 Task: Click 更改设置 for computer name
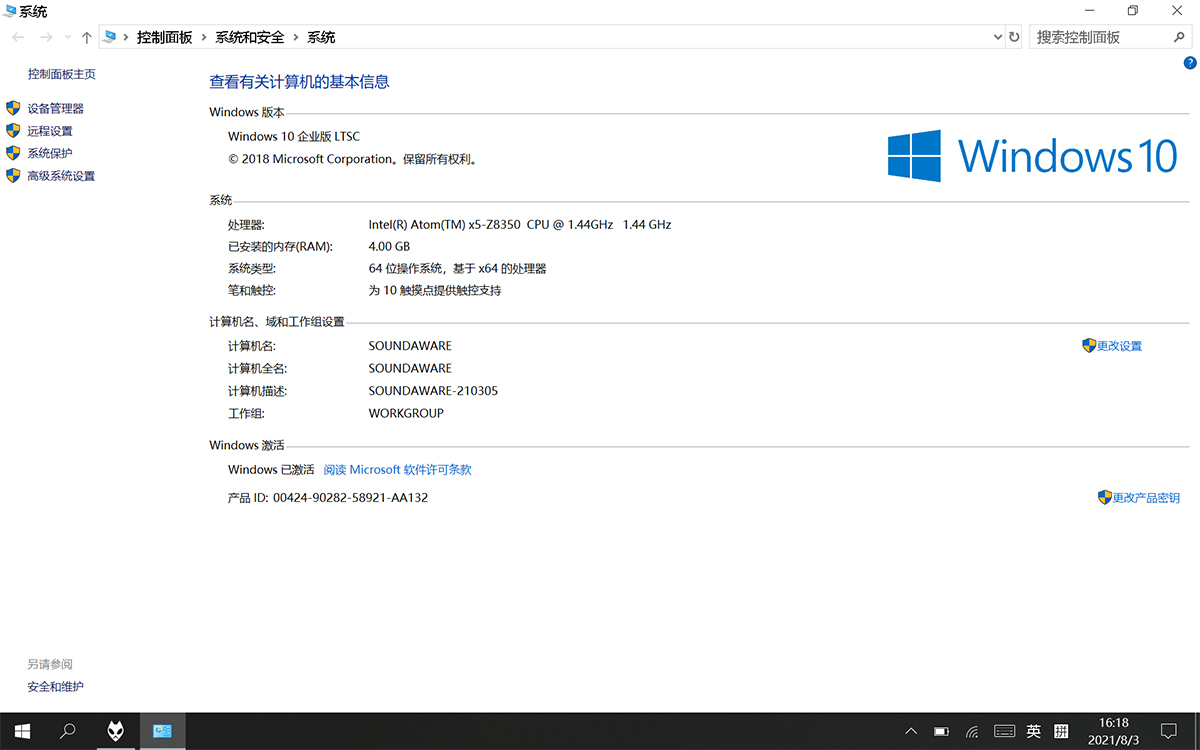tap(1119, 346)
